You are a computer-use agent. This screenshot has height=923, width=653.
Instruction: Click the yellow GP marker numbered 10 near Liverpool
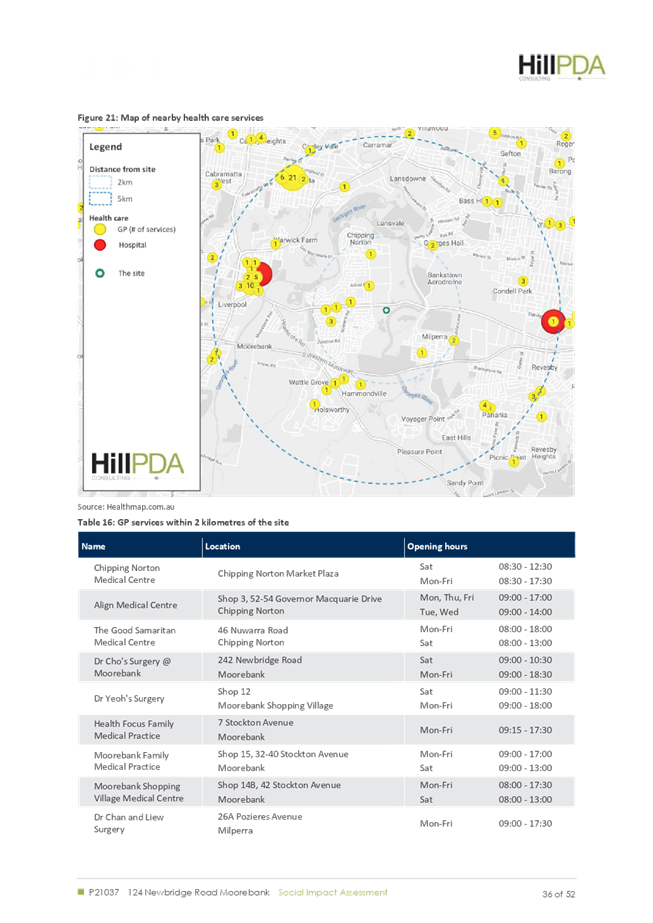(250, 285)
